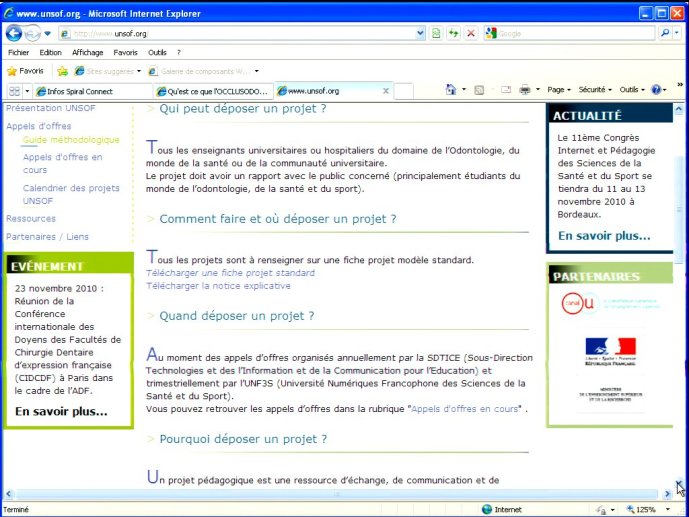Add page to favorites bar icon

62,71
